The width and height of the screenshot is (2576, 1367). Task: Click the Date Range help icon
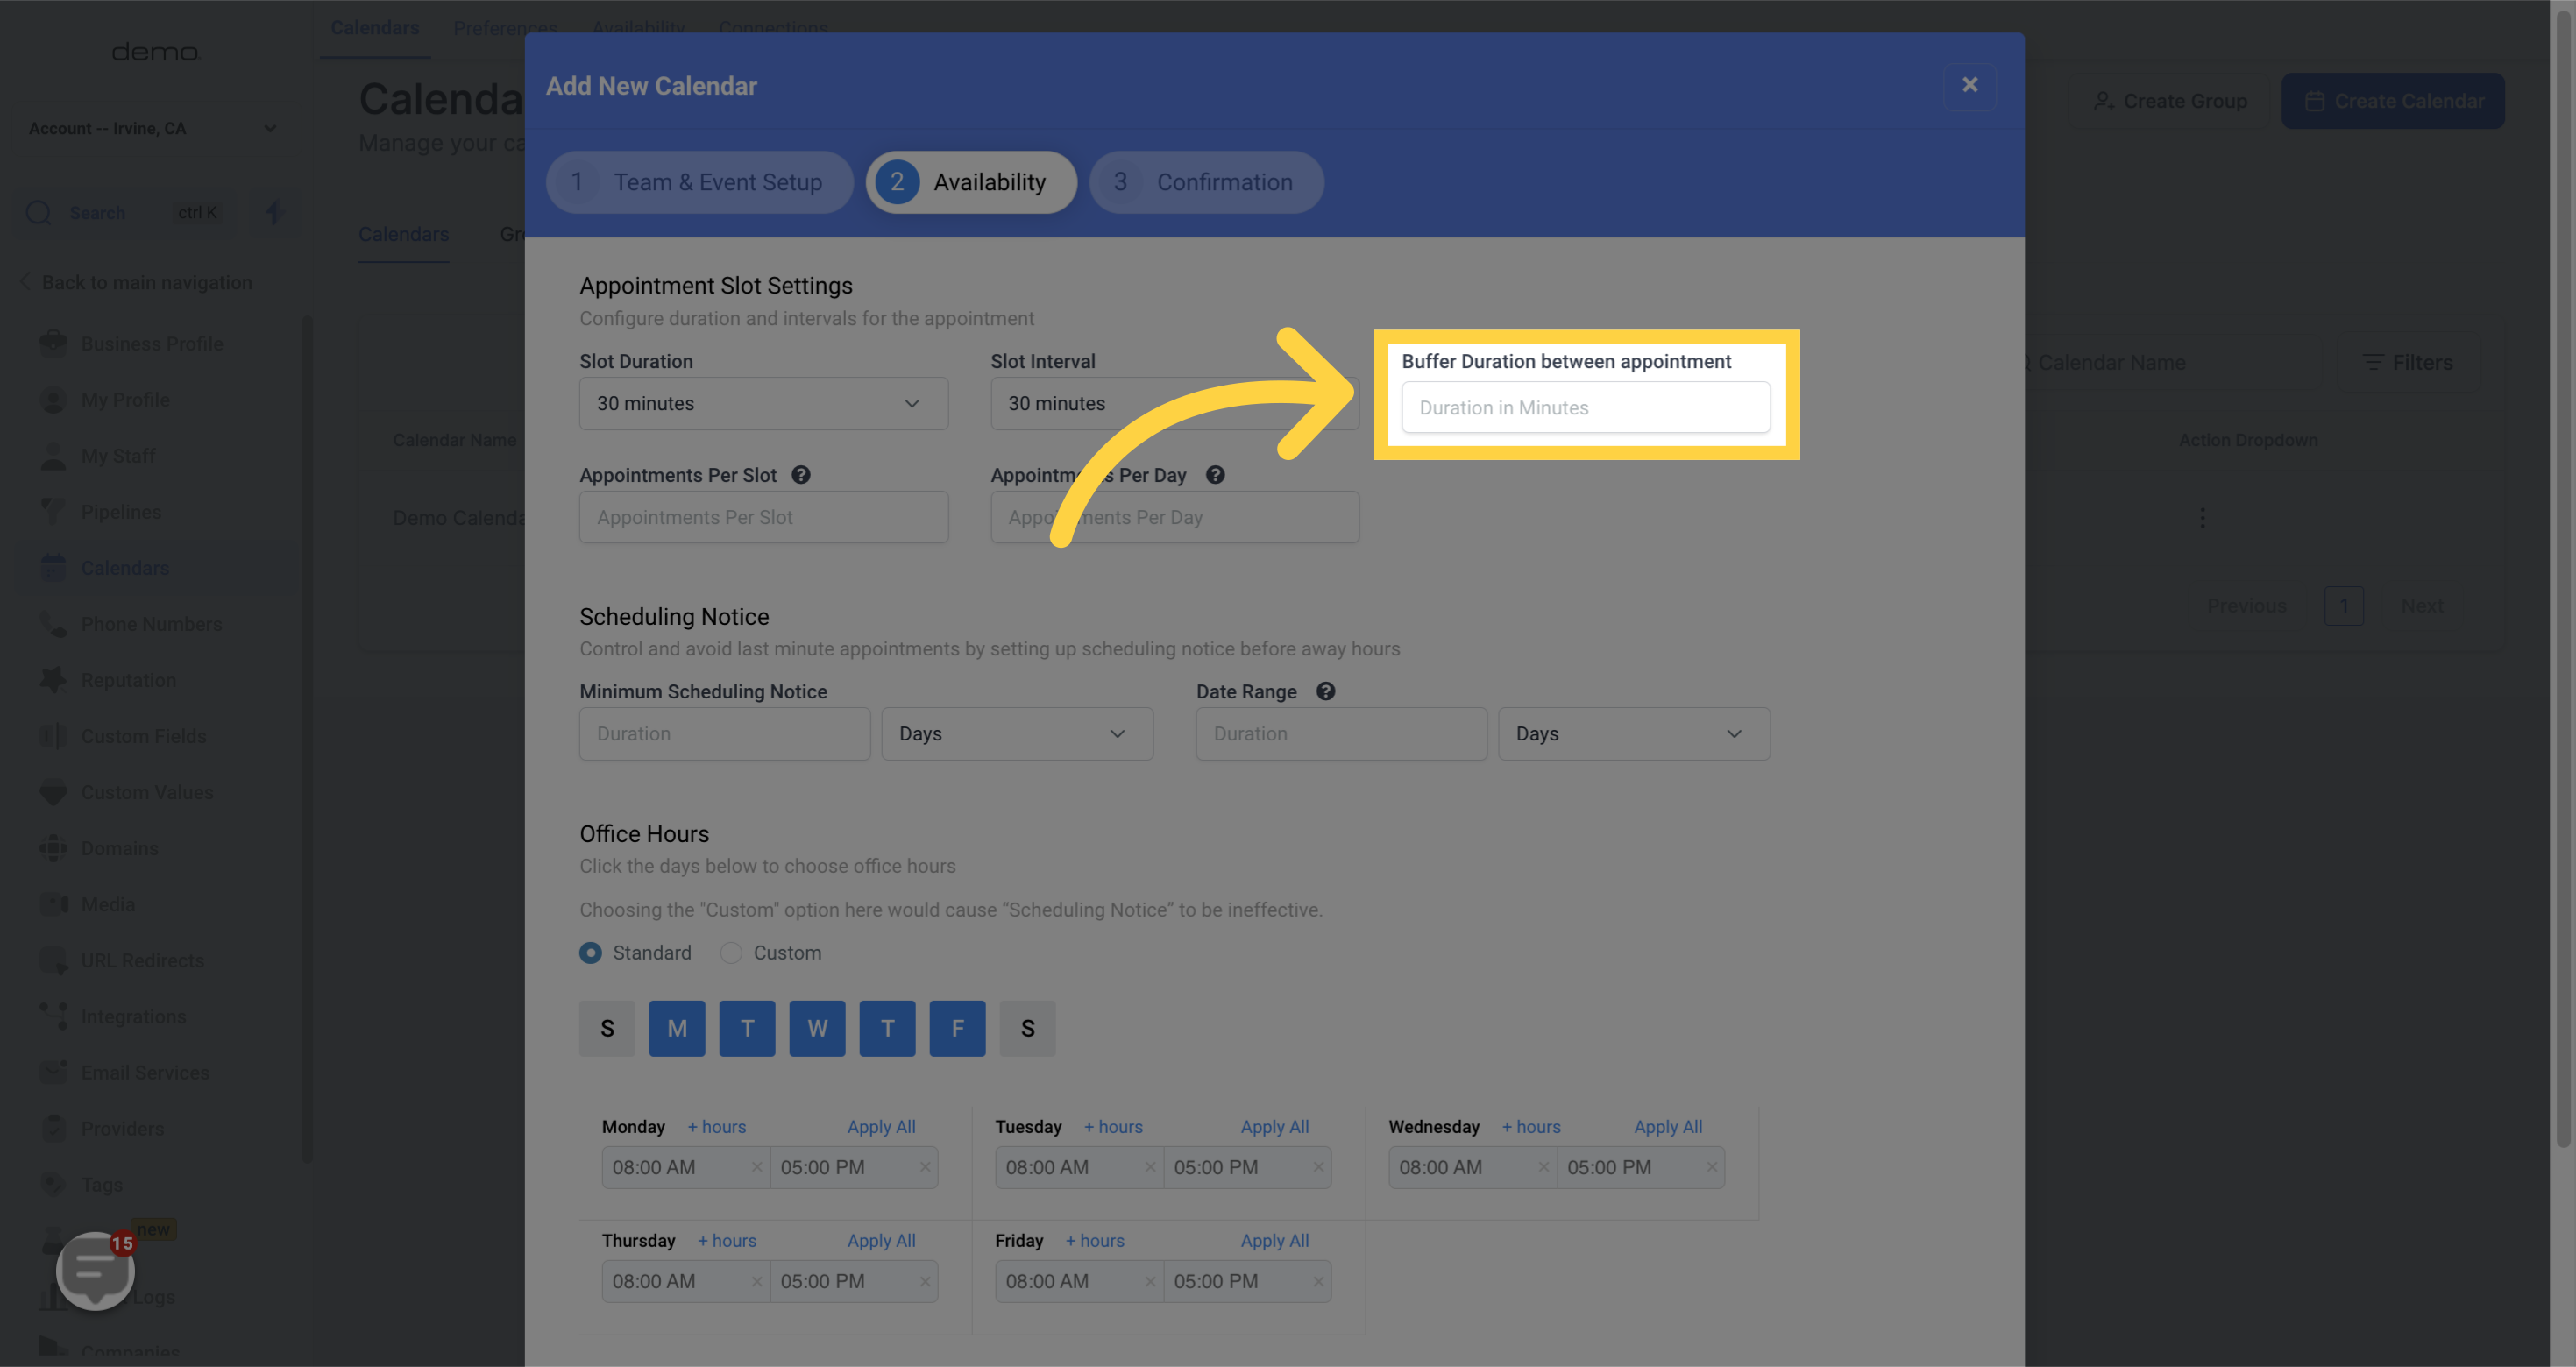click(1325, 691)
